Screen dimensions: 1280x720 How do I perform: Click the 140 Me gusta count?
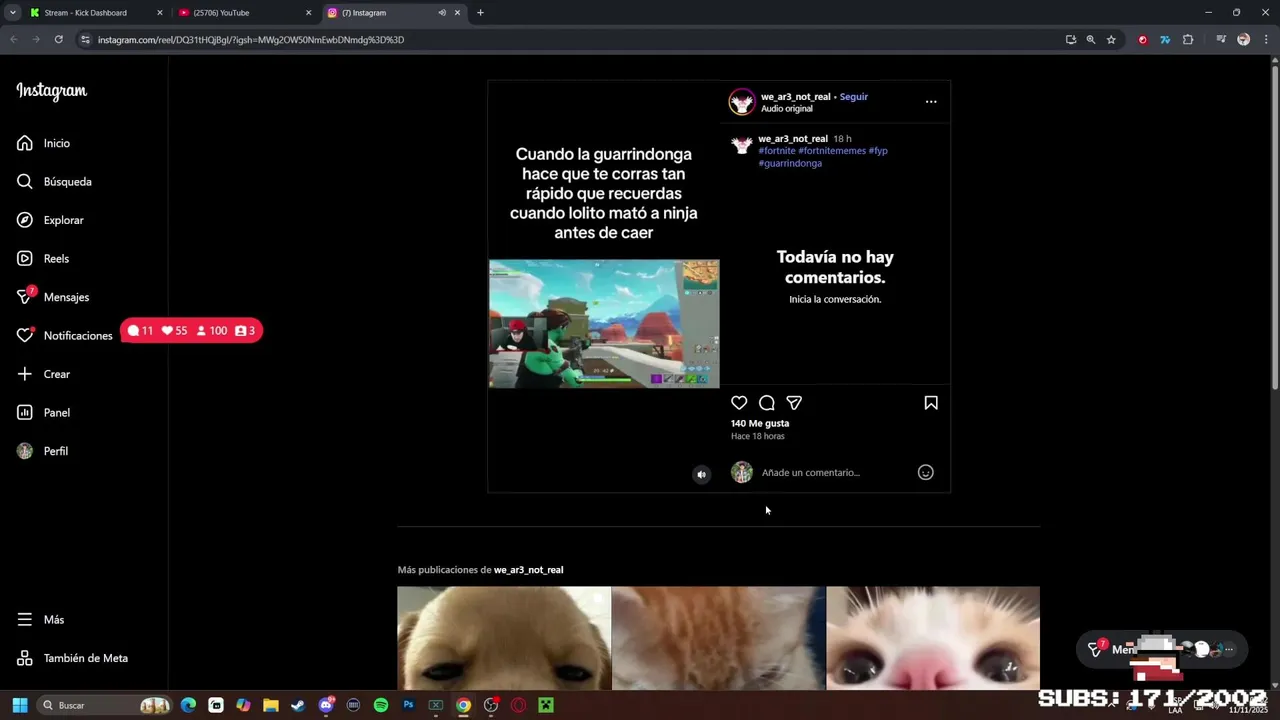760,424
